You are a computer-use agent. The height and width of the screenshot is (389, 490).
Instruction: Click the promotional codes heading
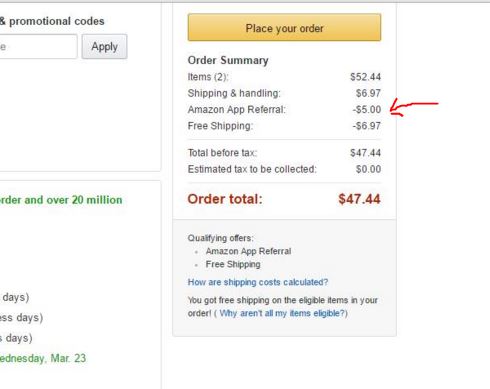click(52, 21)
